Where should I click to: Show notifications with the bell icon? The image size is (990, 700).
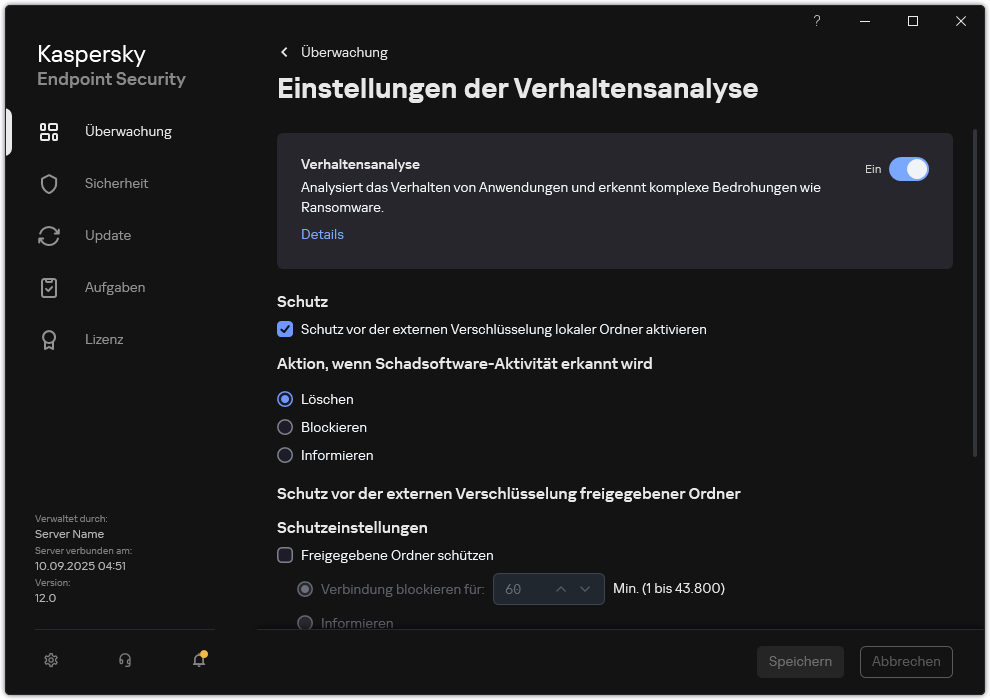(x=199, y=660)
